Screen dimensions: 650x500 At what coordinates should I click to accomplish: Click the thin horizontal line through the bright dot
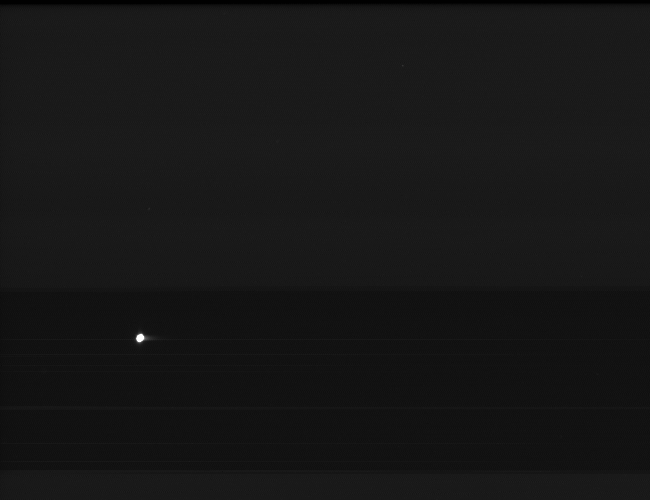click(325, 340)
